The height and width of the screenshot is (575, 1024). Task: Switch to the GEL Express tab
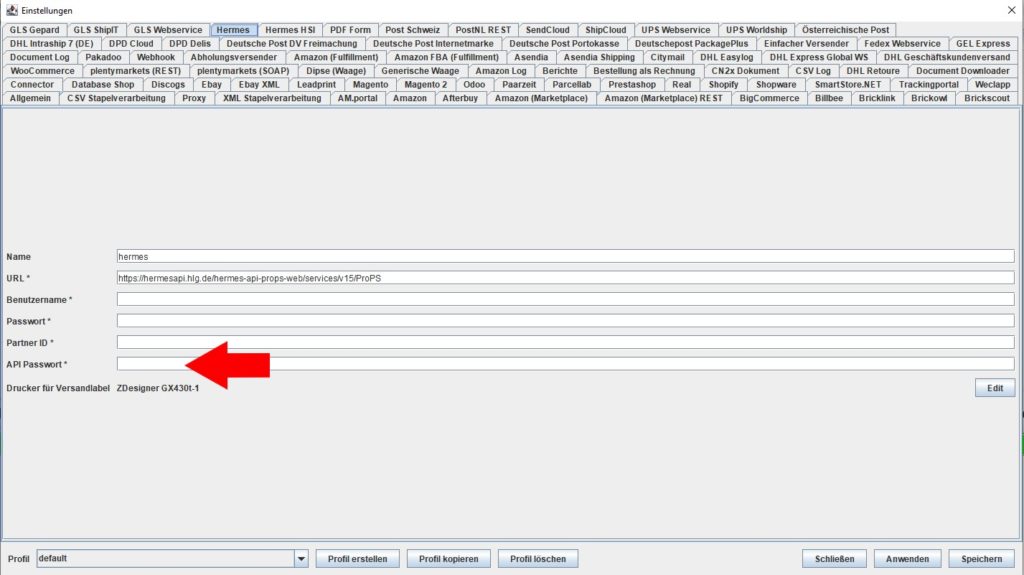983,44
